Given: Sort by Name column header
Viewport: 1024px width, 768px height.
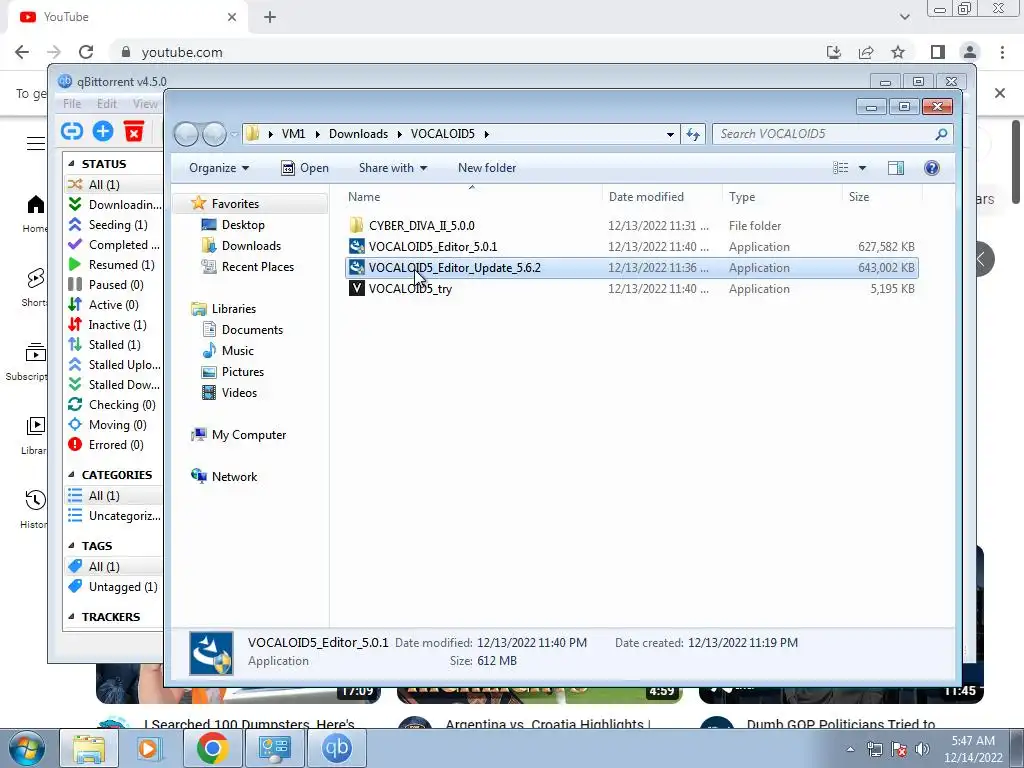Looking at the screenshot, I should [x=364, y=197].
